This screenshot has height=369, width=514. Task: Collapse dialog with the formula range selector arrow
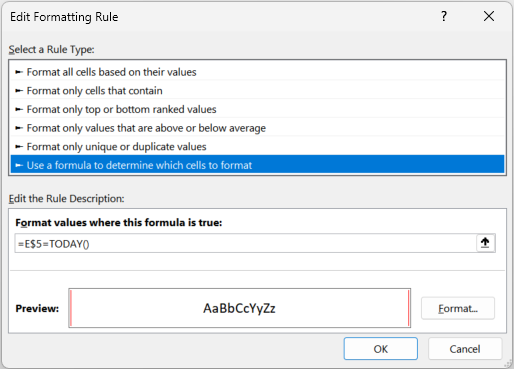[x=485, y=243]
